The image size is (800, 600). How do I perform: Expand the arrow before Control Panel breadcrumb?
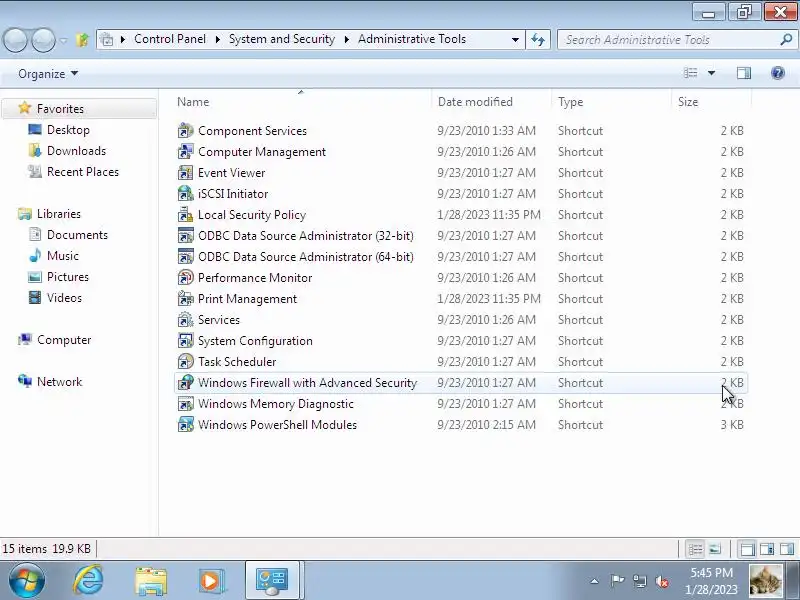123,39
